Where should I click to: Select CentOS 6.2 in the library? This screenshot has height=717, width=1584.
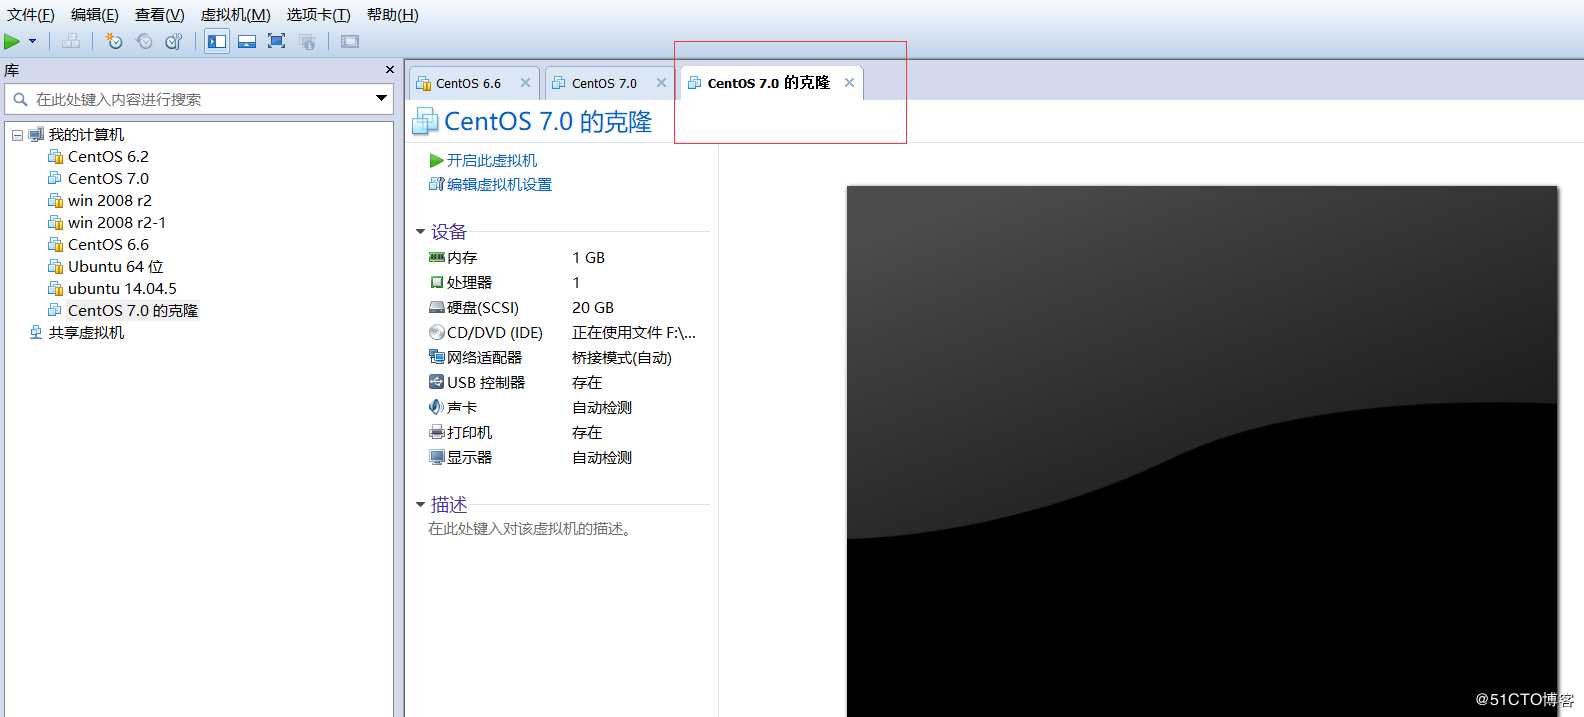tap(108, 157)
